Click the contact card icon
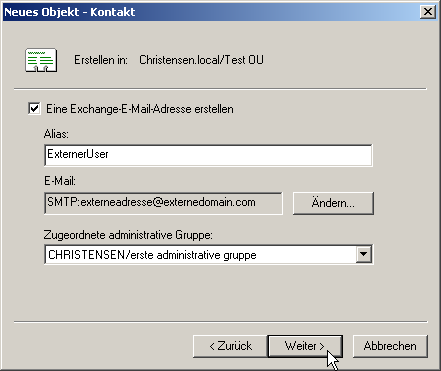441x371 pixels. 41,60
